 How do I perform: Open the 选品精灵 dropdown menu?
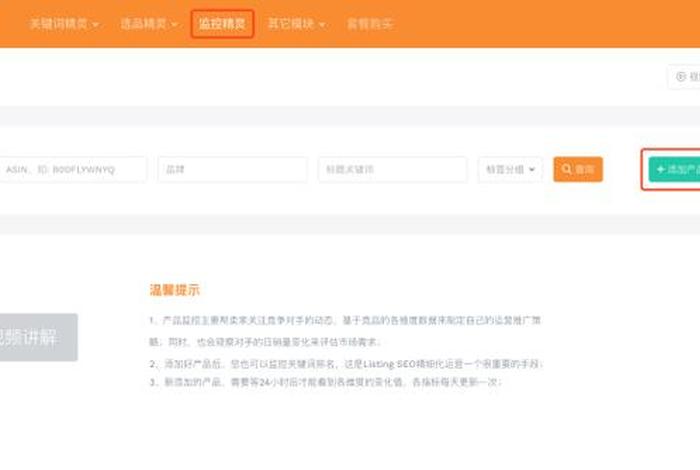[x=149, y=24]
